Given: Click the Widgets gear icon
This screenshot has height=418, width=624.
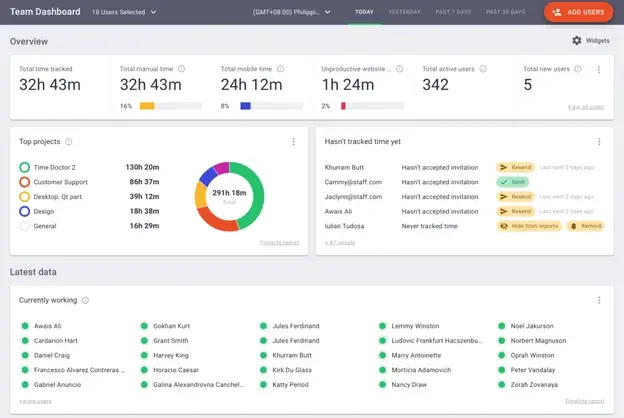Looking at the screenshot, I should pos(576,41).
